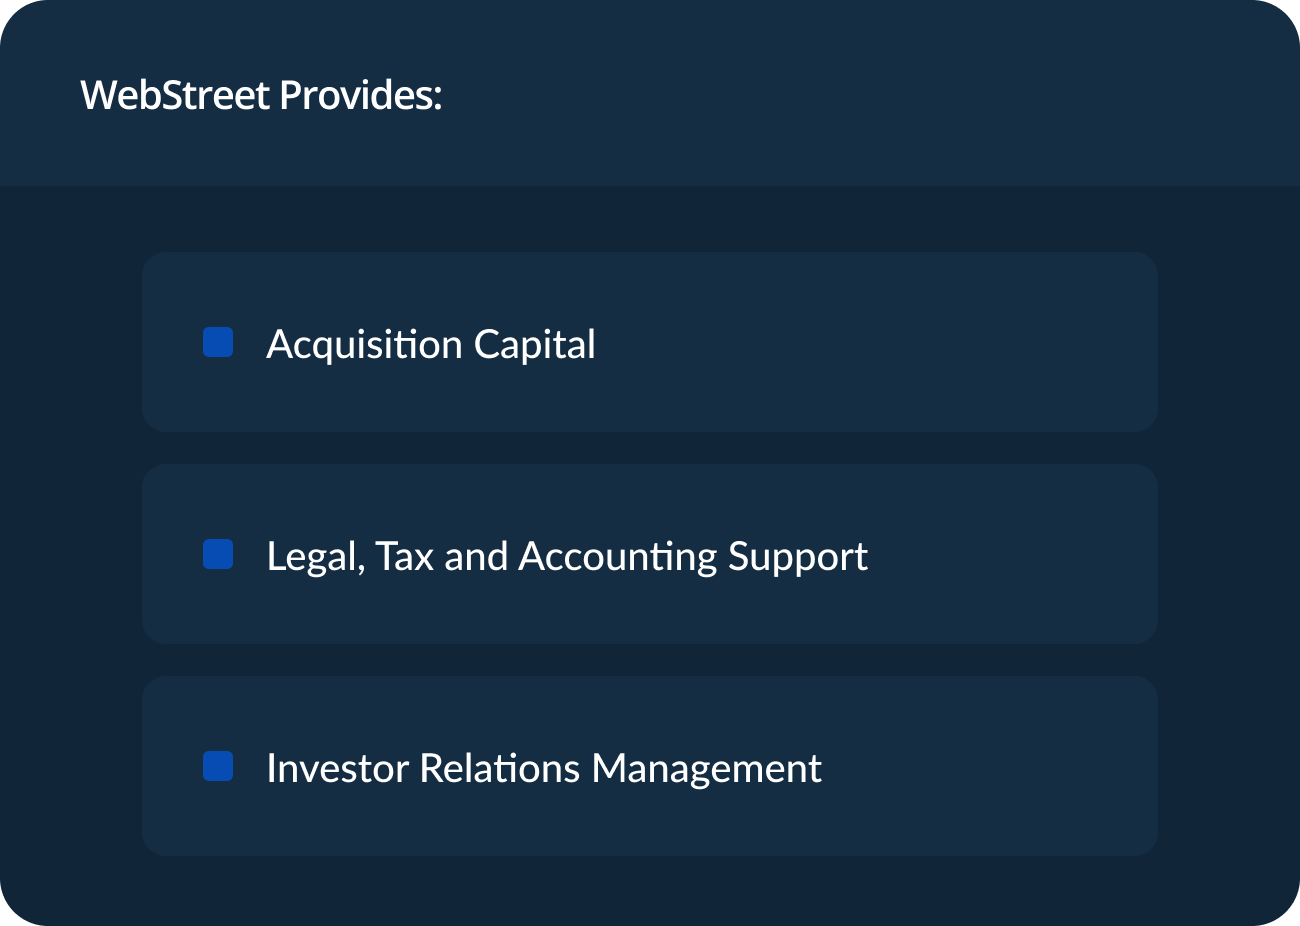Screen dimensions: 1300x926
Task: Click the blue square beside Acquisition Capital
Action: [218, 342]
